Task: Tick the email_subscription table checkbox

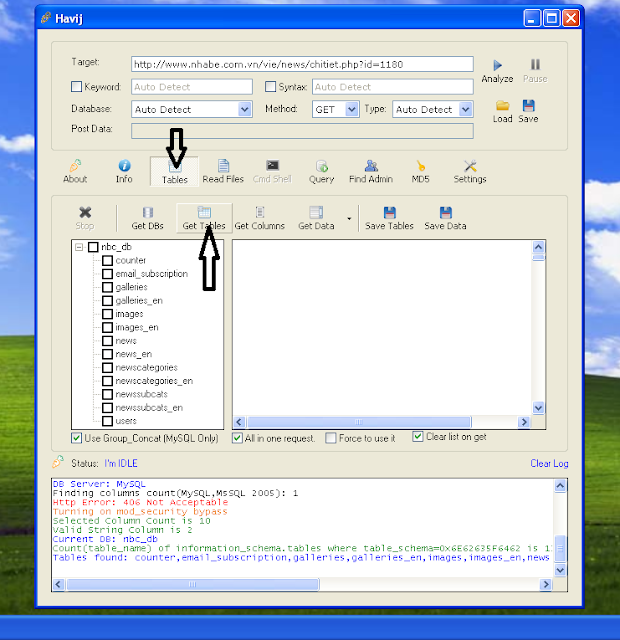Action: 107,274
